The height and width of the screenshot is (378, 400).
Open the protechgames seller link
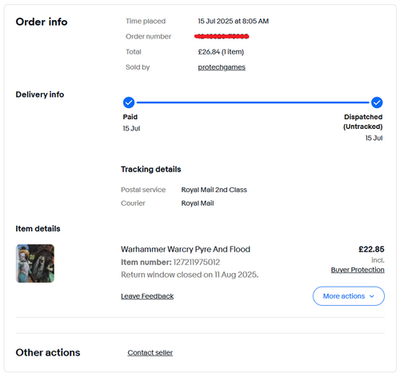click(x=222, y=67)
